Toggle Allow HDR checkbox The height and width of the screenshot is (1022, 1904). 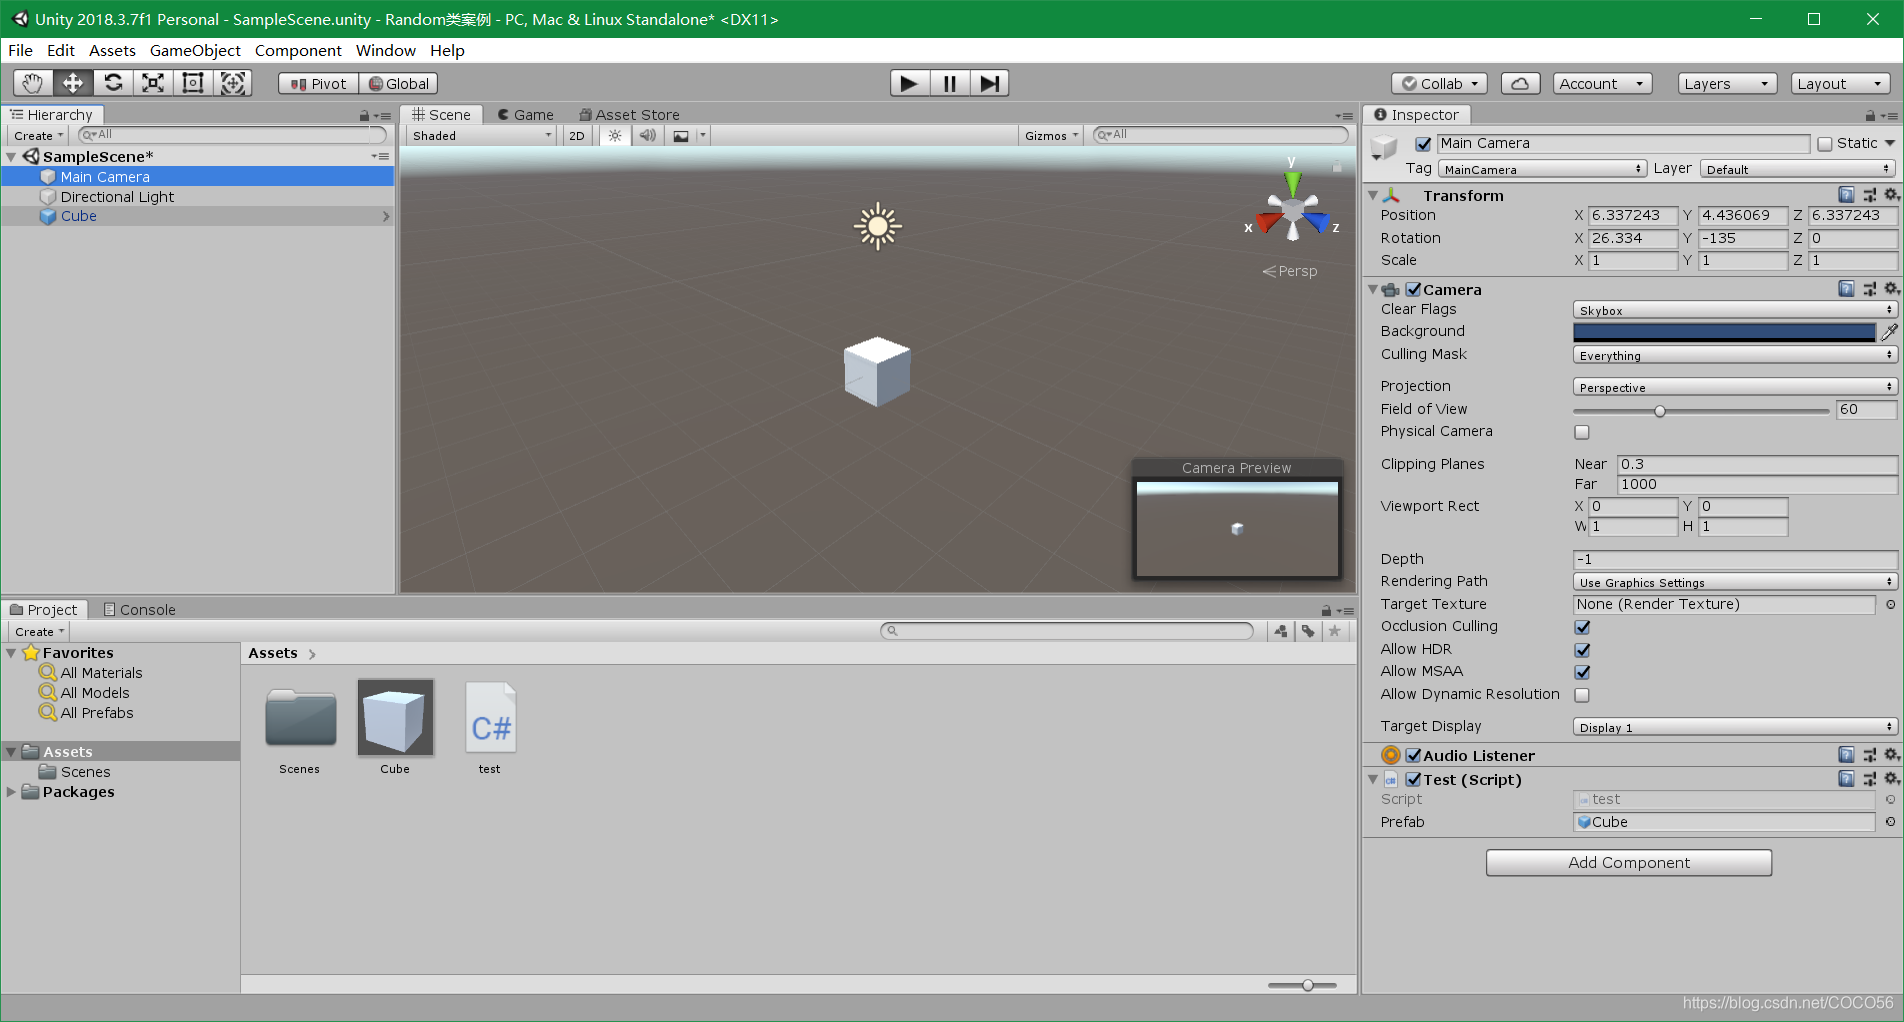coord(1582,650)
